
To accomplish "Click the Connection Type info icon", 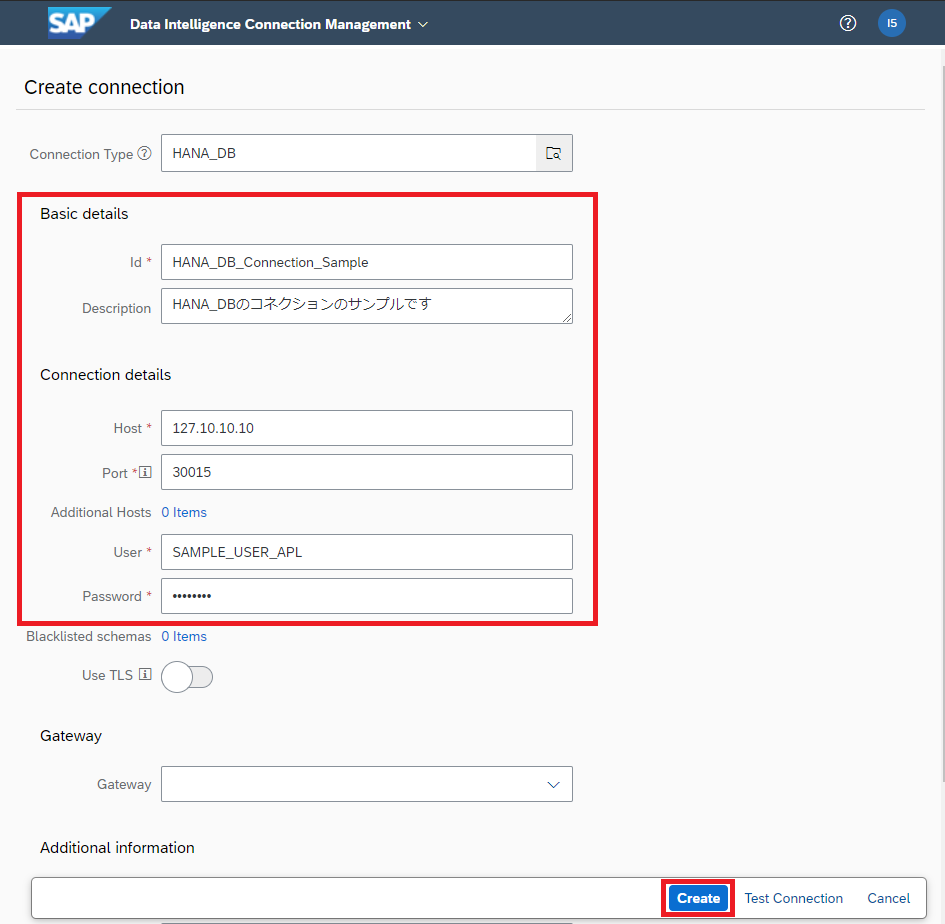I will [x=145, y=154].
